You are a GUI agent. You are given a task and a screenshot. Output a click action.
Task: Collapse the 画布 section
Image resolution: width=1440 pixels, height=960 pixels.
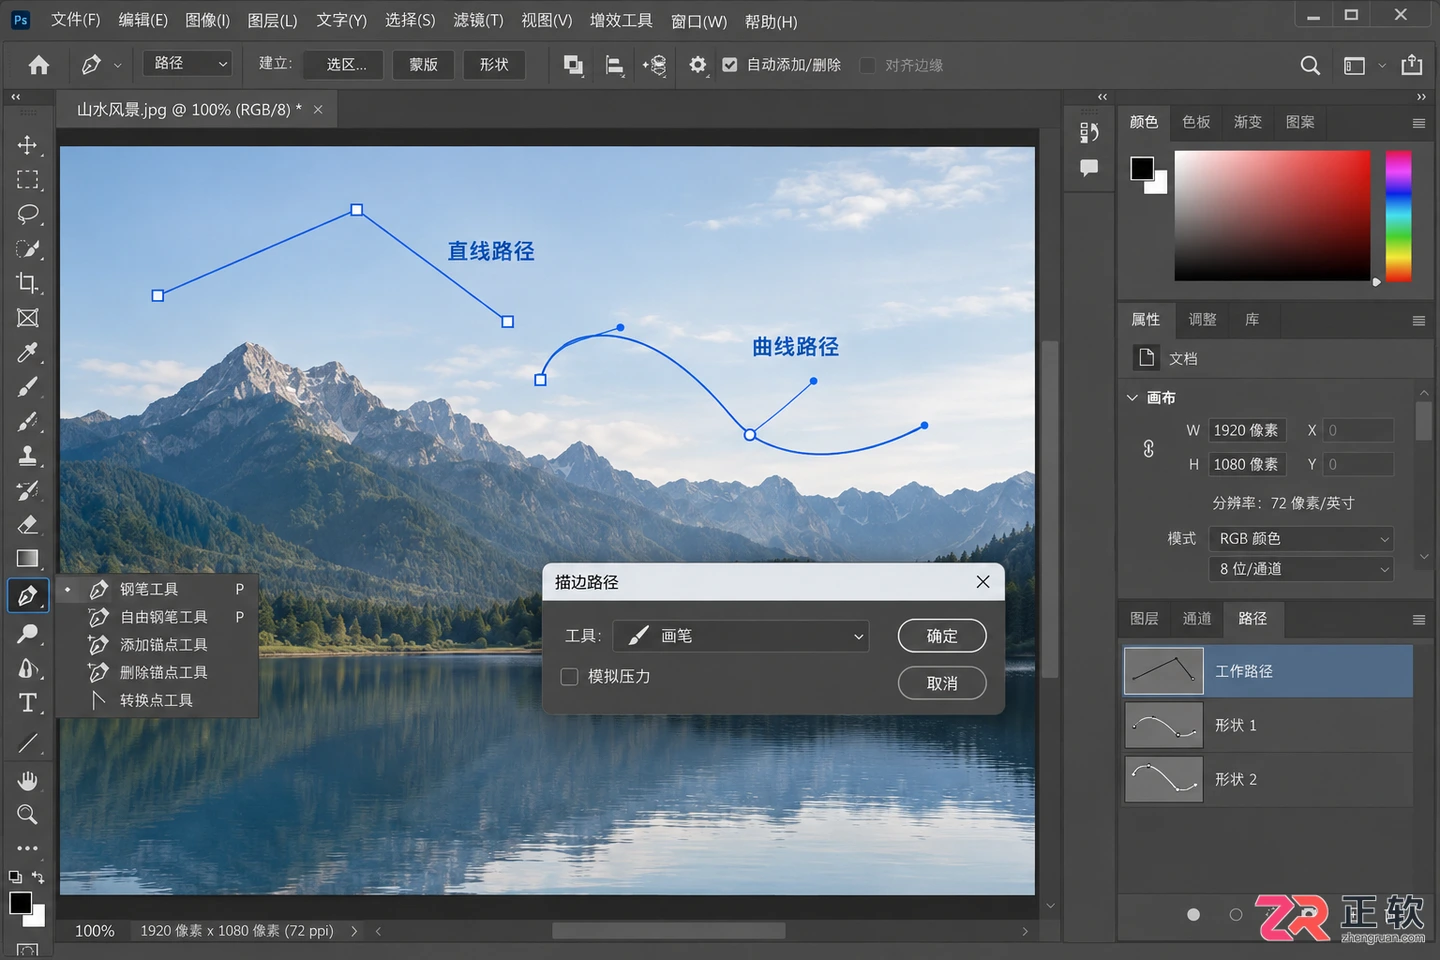(x=1132, y=398)
